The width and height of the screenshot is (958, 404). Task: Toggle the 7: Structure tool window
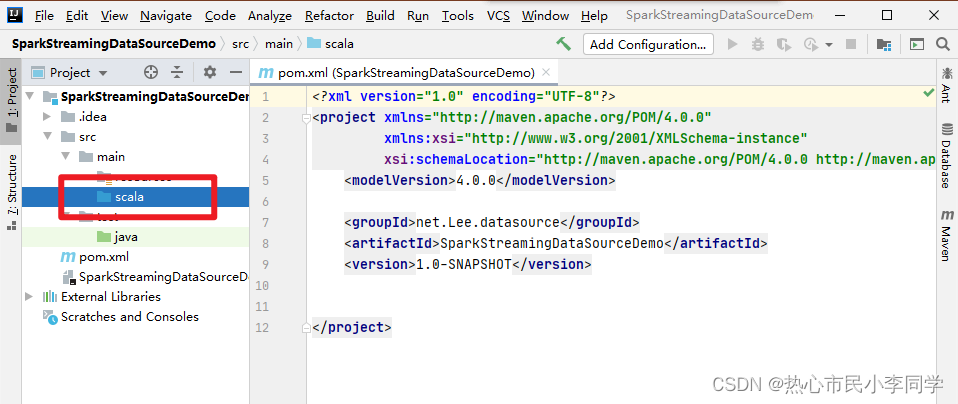pyautogui.click(x=11, y=191)
